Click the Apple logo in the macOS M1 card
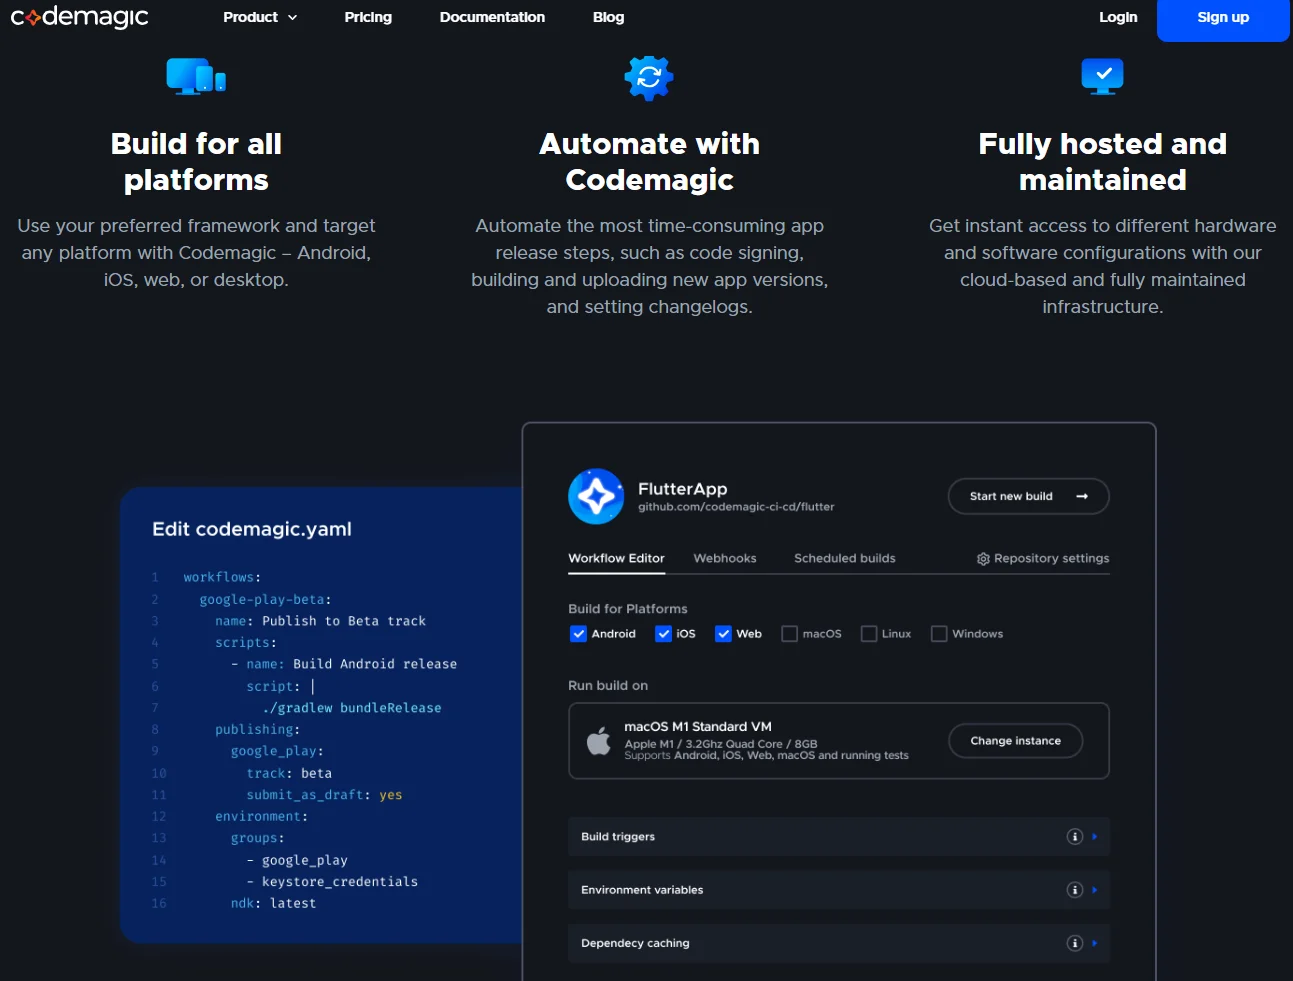 click(599, 741)
